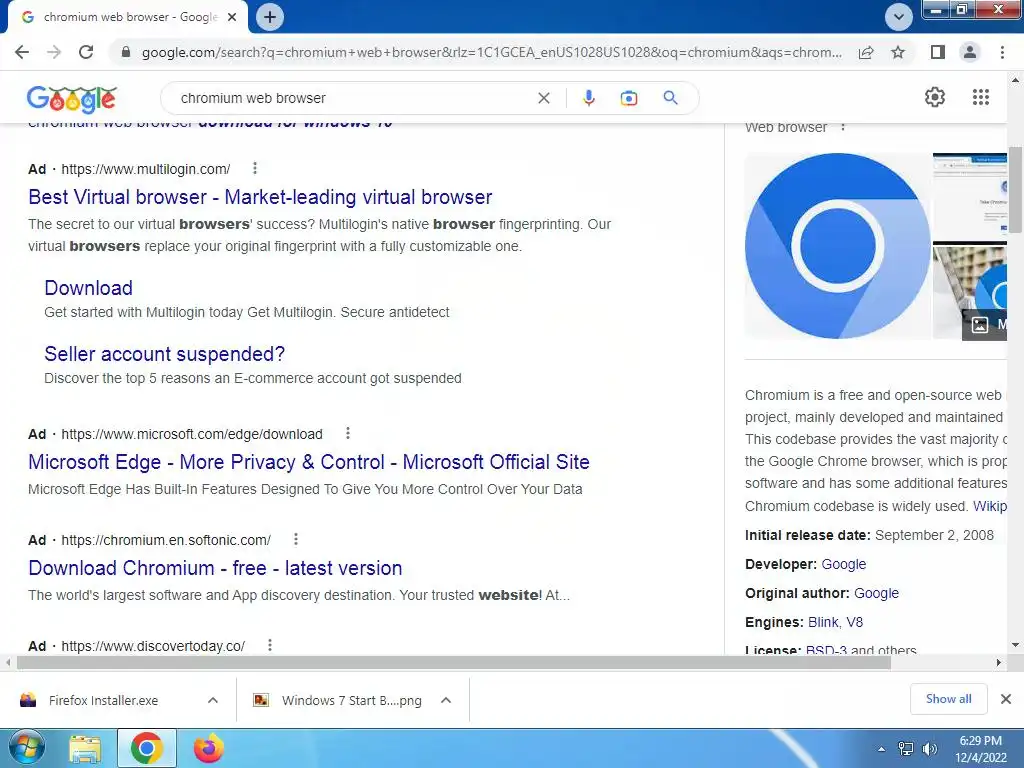Open the Chrome three-dot menu

point(1002,52)
